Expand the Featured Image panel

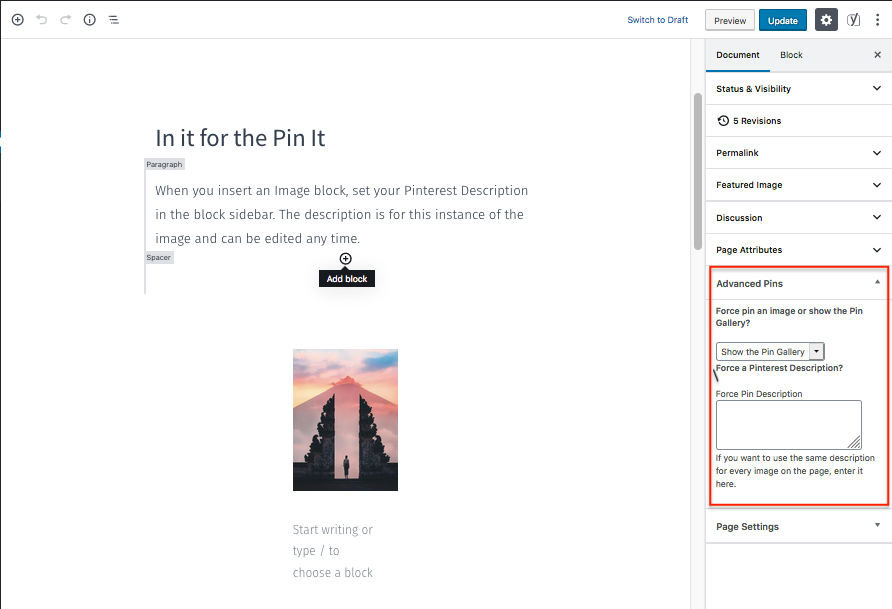pyautogui.click(x=798, y=185)
